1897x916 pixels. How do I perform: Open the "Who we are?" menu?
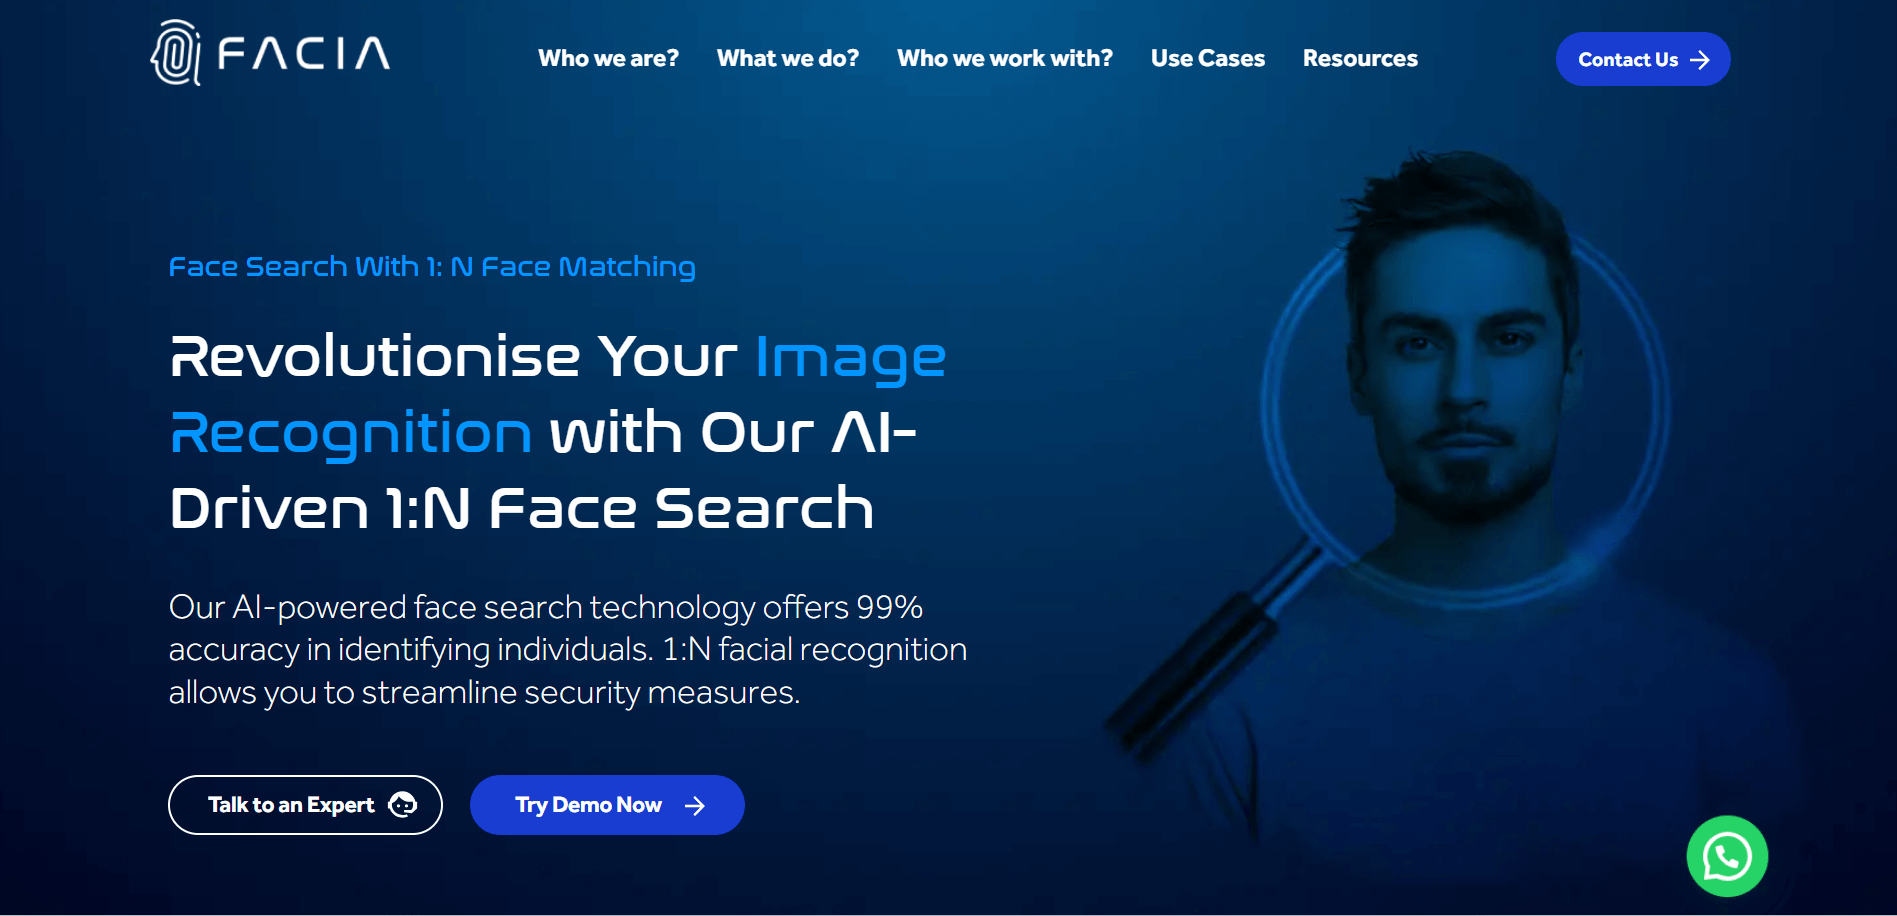(x=608, y=59)
